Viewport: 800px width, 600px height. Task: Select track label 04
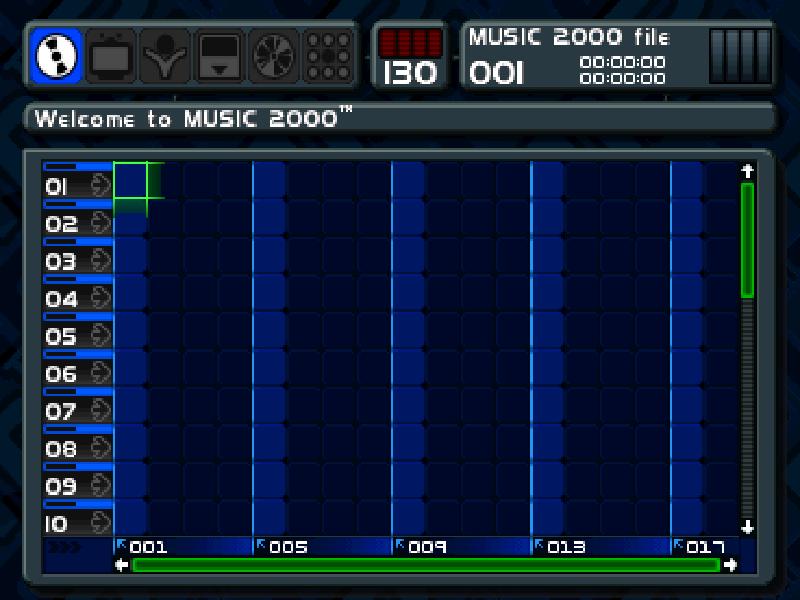[61, 299]
